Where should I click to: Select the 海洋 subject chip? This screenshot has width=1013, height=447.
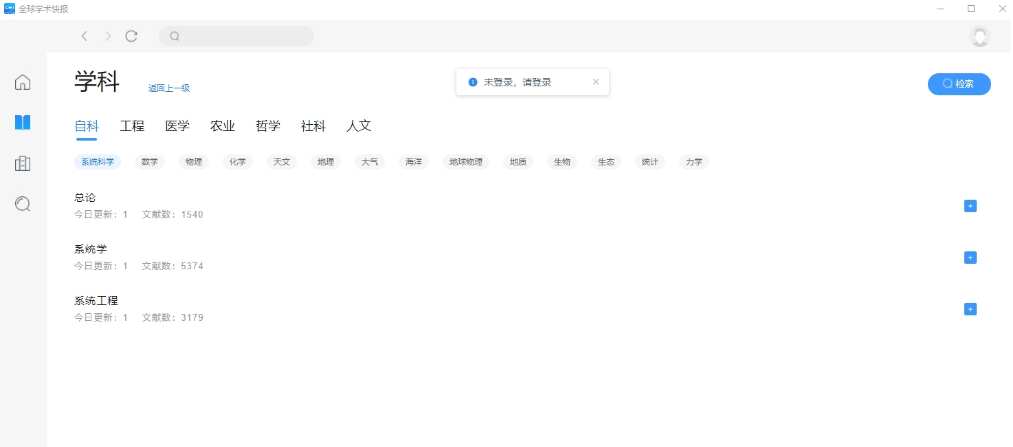click(413, 162)
